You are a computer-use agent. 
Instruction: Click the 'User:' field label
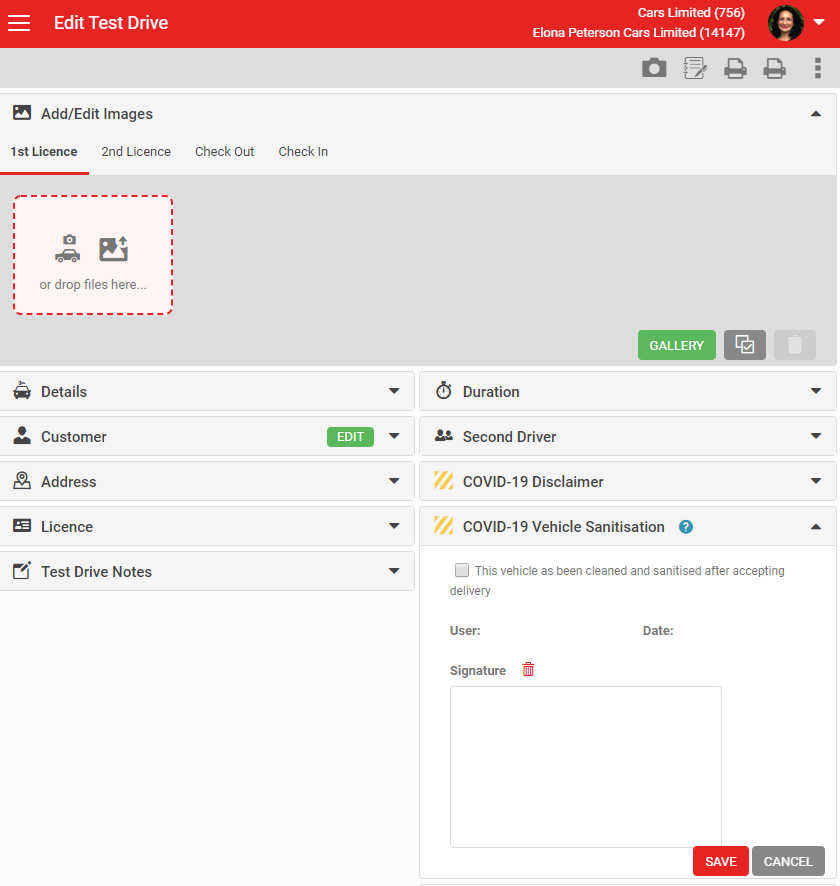[x=465, y=631]
